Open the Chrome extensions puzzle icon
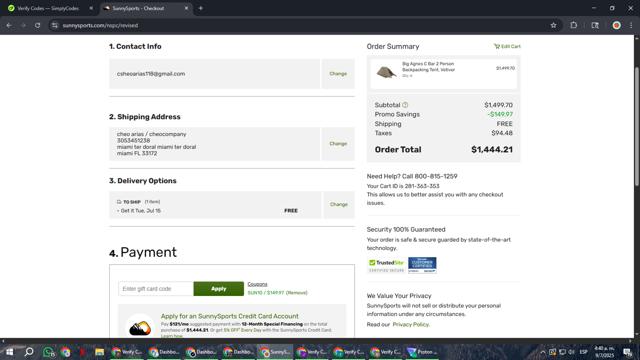Viewport: 640px width, 360px height. 573,25
